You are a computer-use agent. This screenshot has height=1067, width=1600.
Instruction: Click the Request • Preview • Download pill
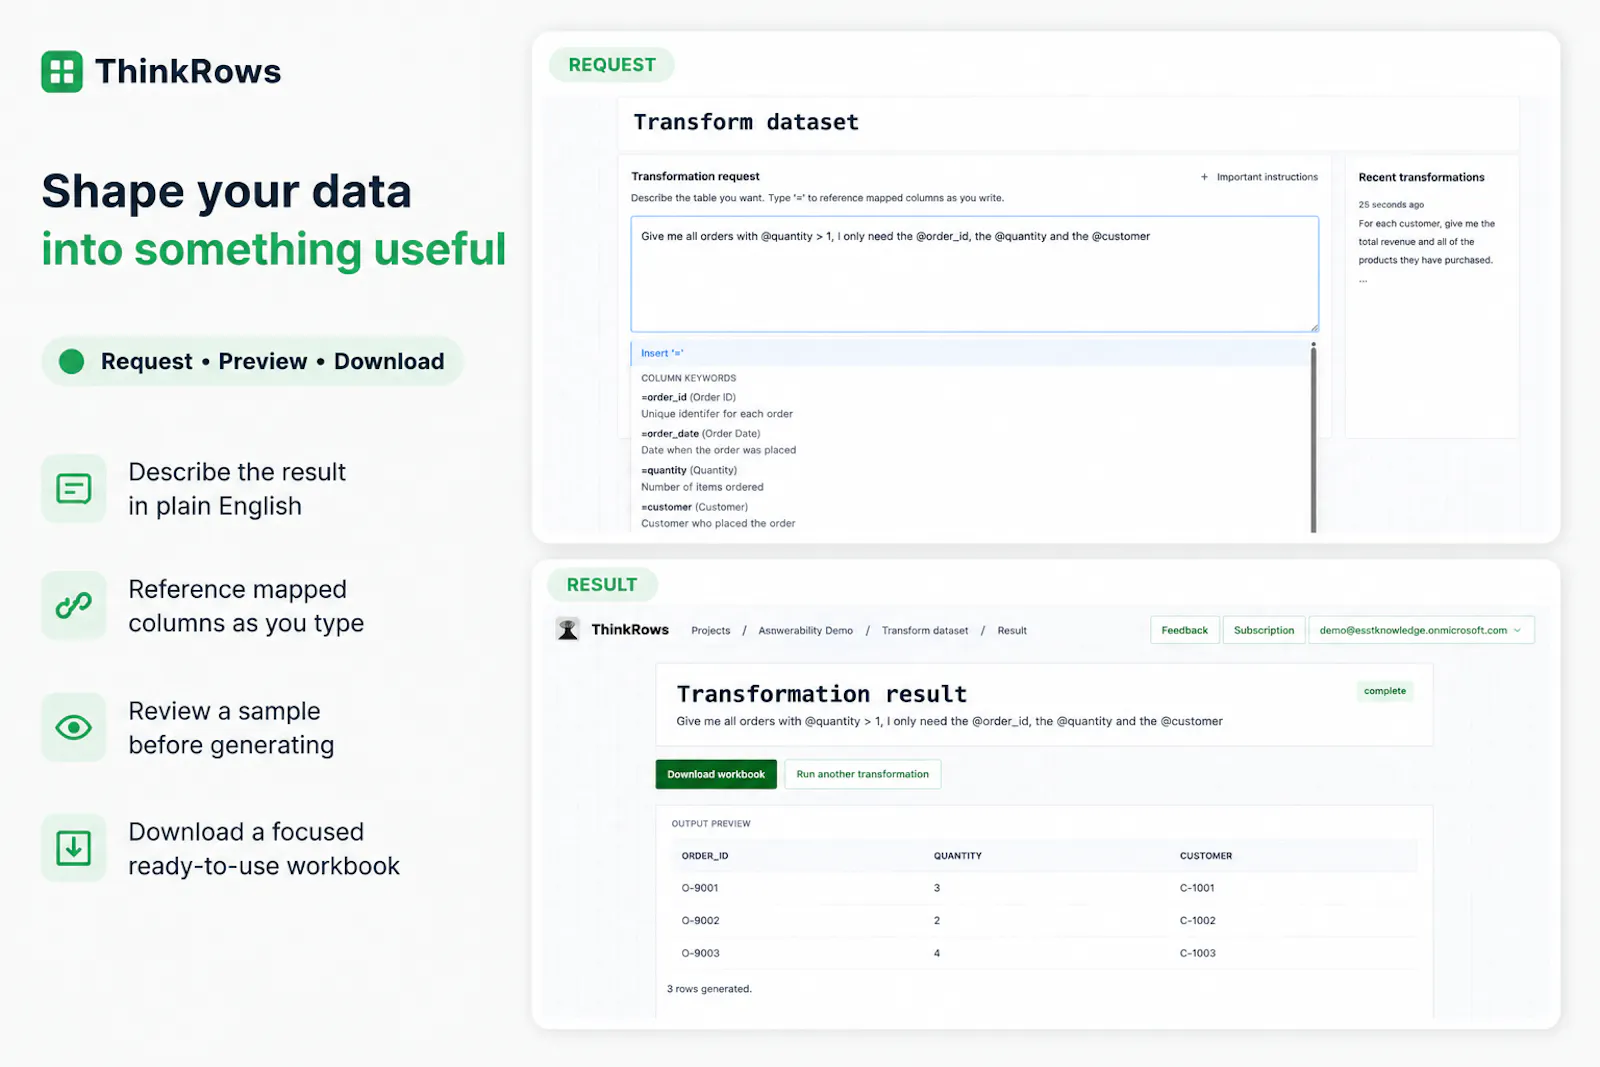pos(252,361)
